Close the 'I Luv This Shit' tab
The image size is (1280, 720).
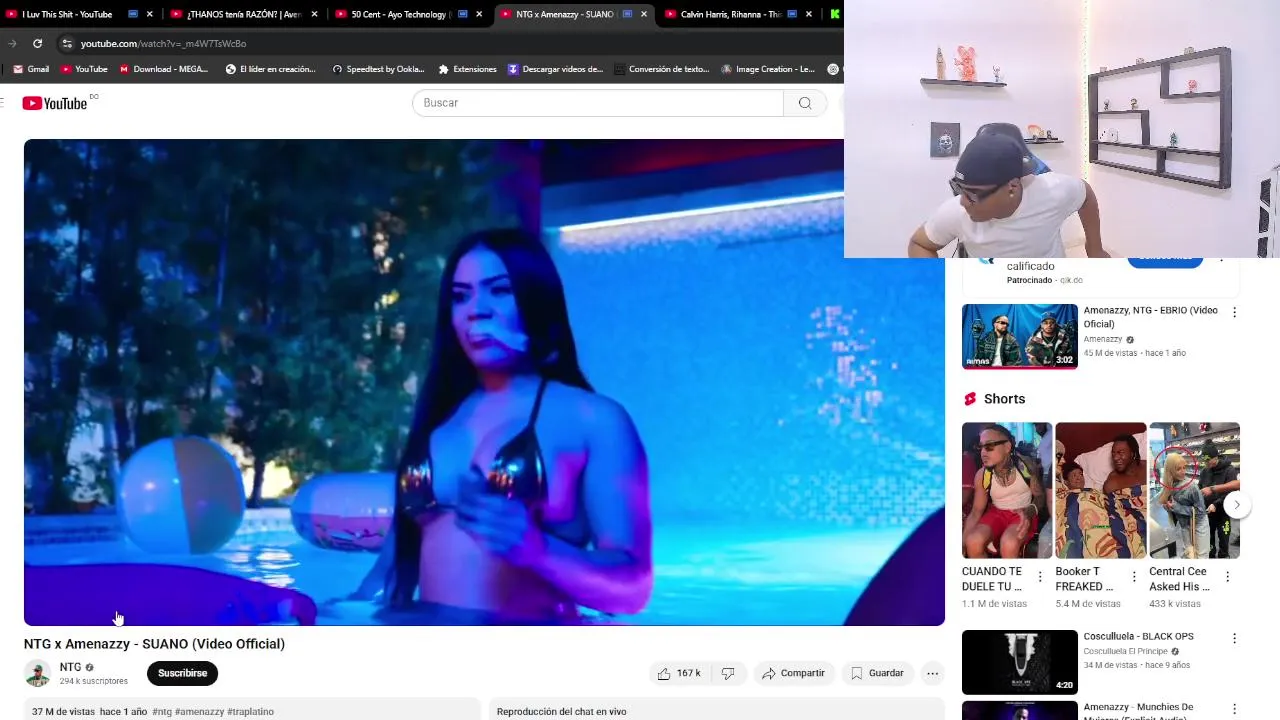(x=150, y=14)
